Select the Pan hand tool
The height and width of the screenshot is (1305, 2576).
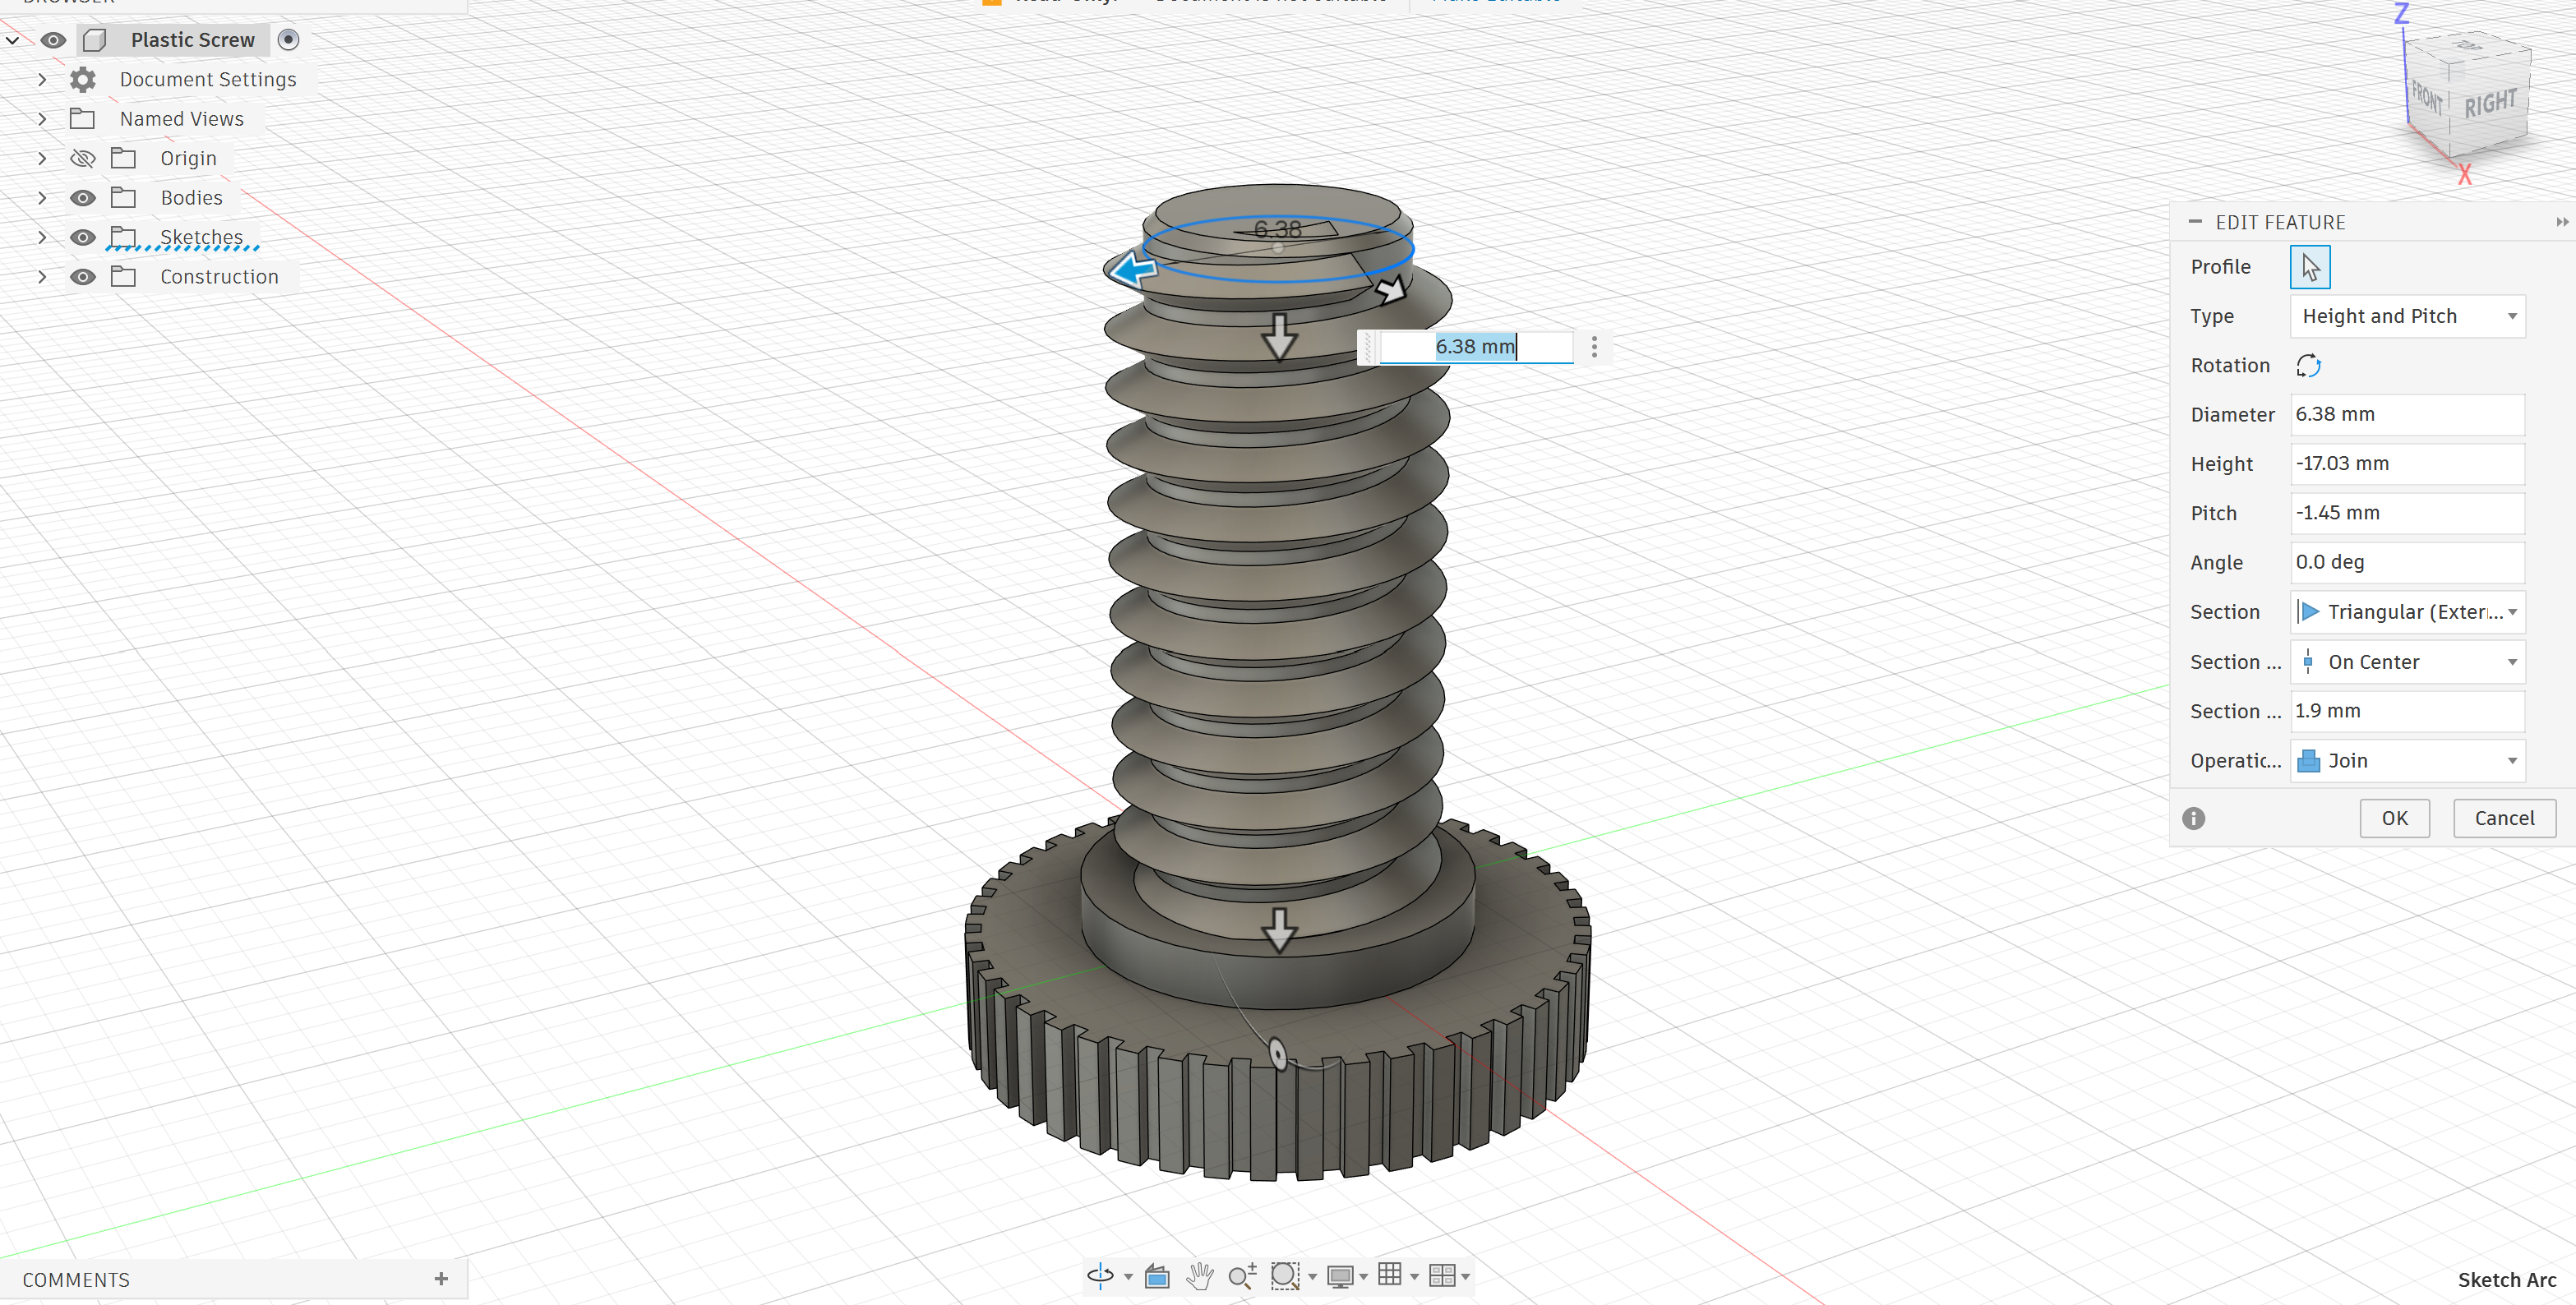coord(1199,1276)
